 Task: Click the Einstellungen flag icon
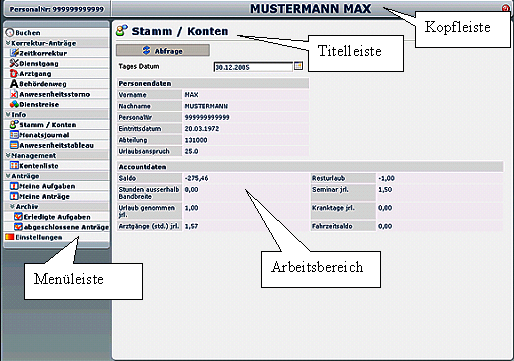pos(10,237)
